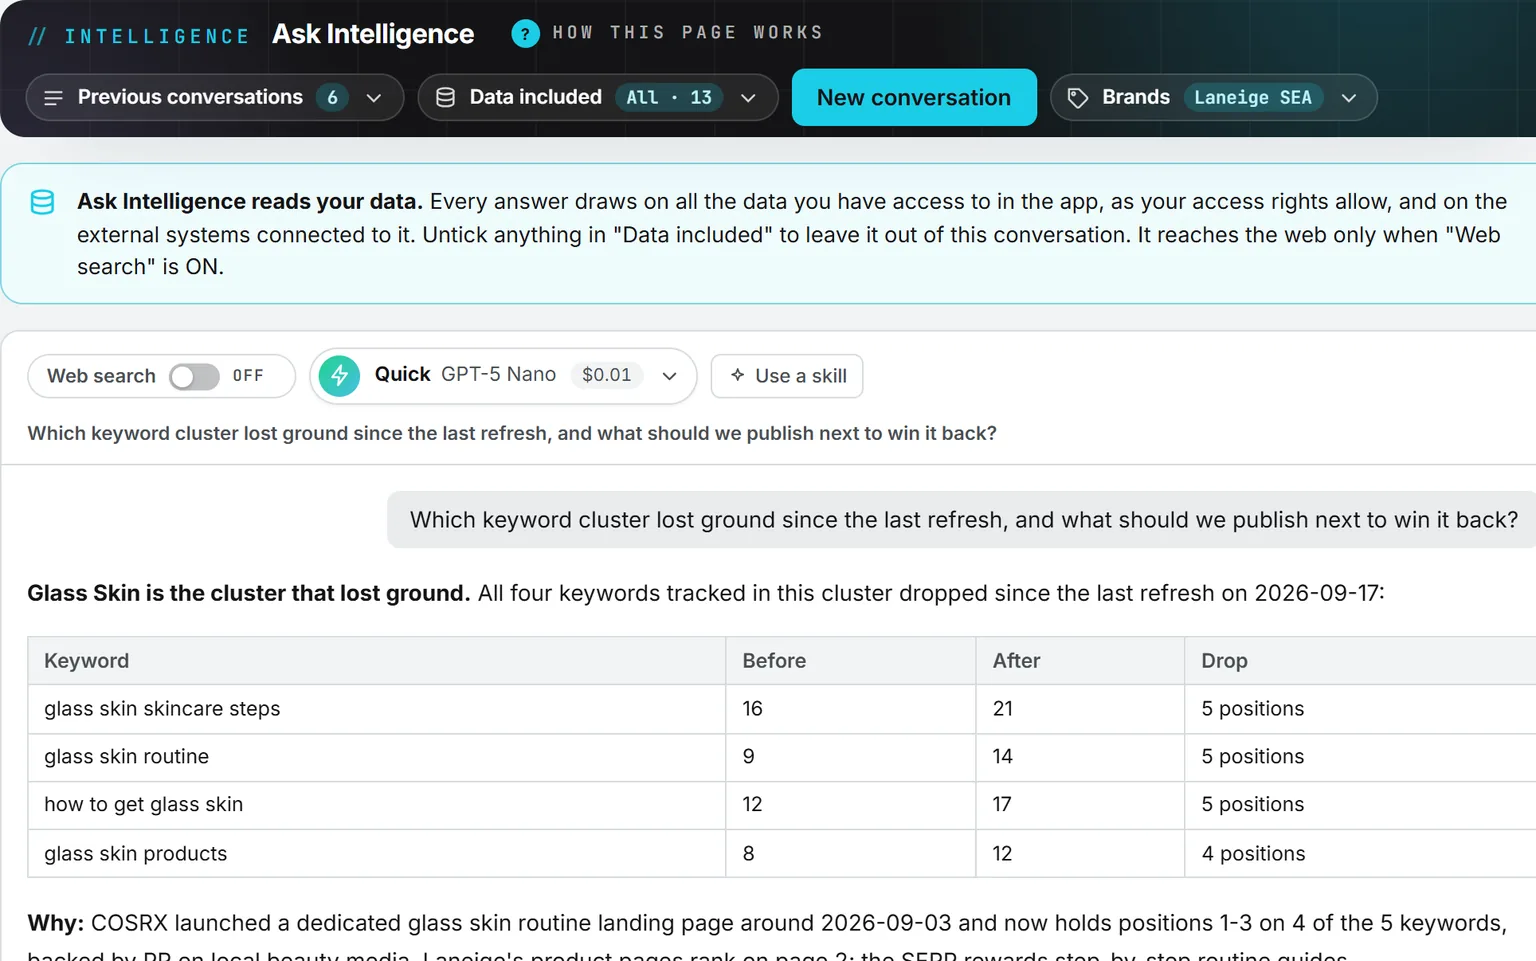Click the database icon in the info banner
The height and width of the screenshot is (961, 1536).
coord(42,202)
